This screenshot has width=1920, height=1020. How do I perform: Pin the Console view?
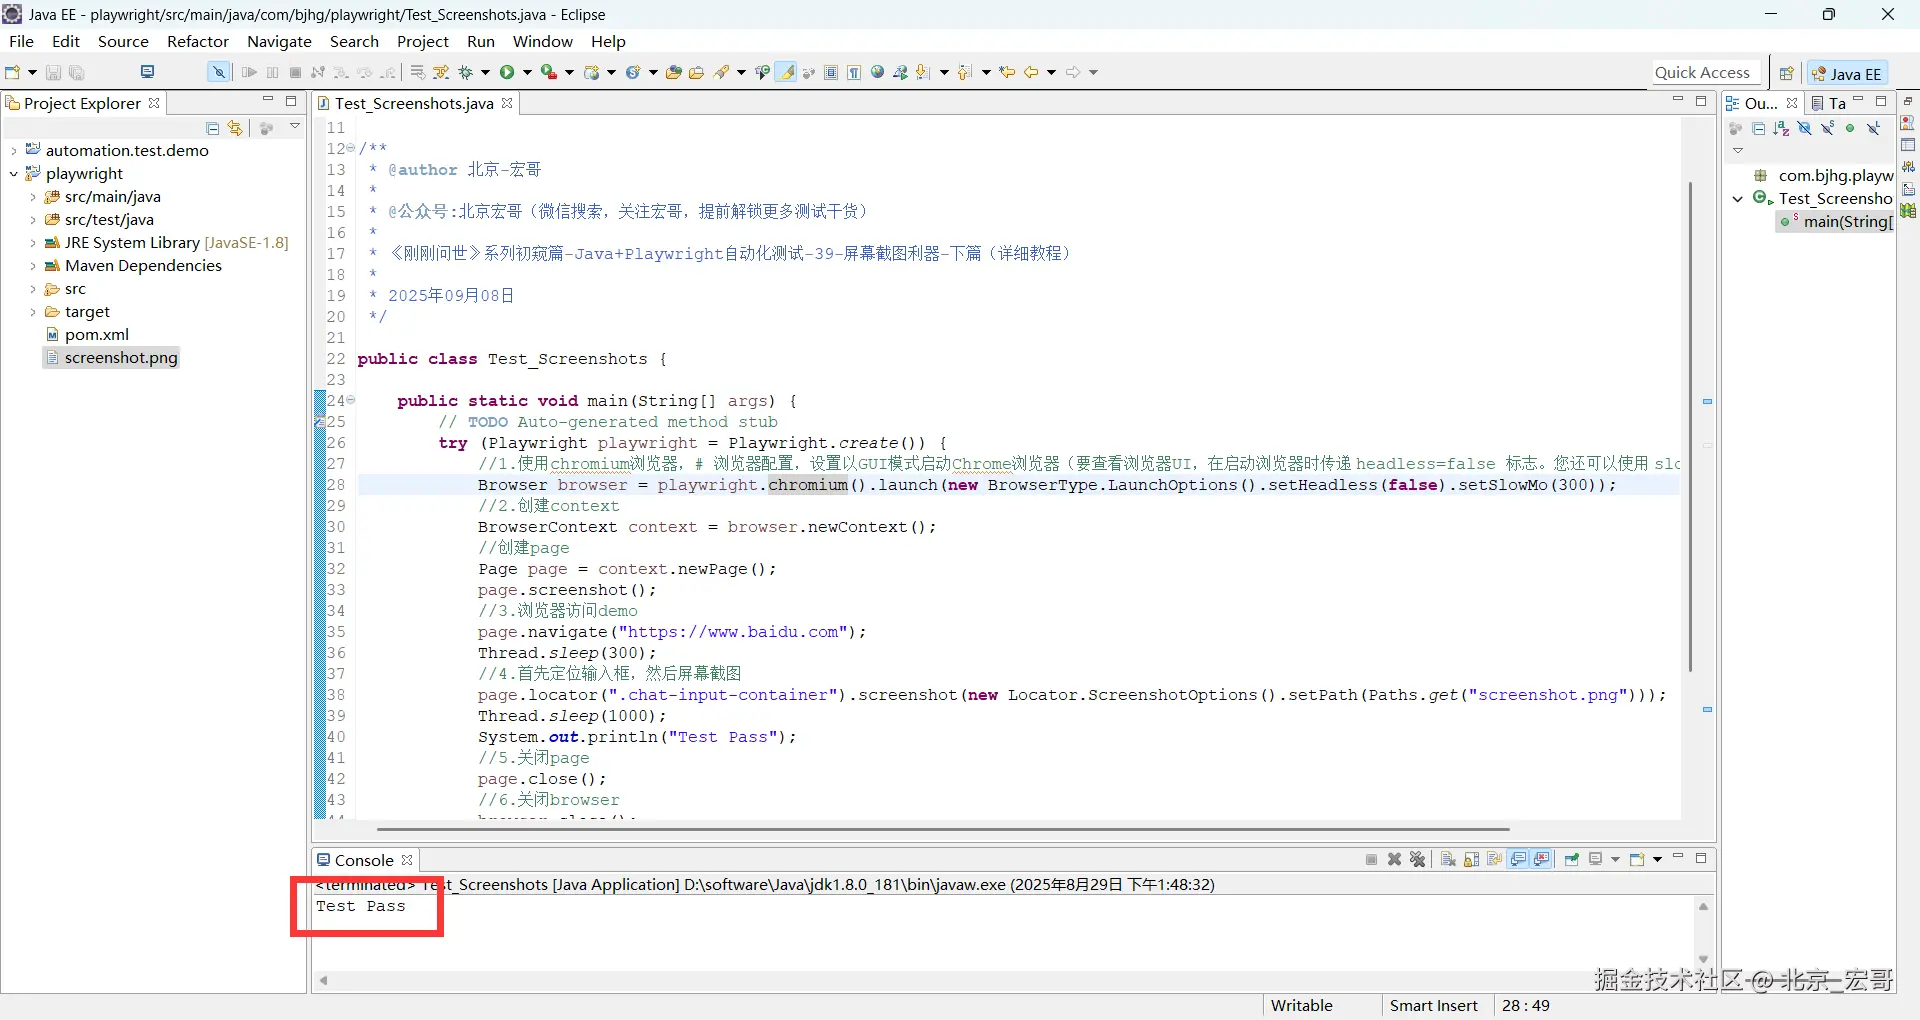(x=1571, y=859)
